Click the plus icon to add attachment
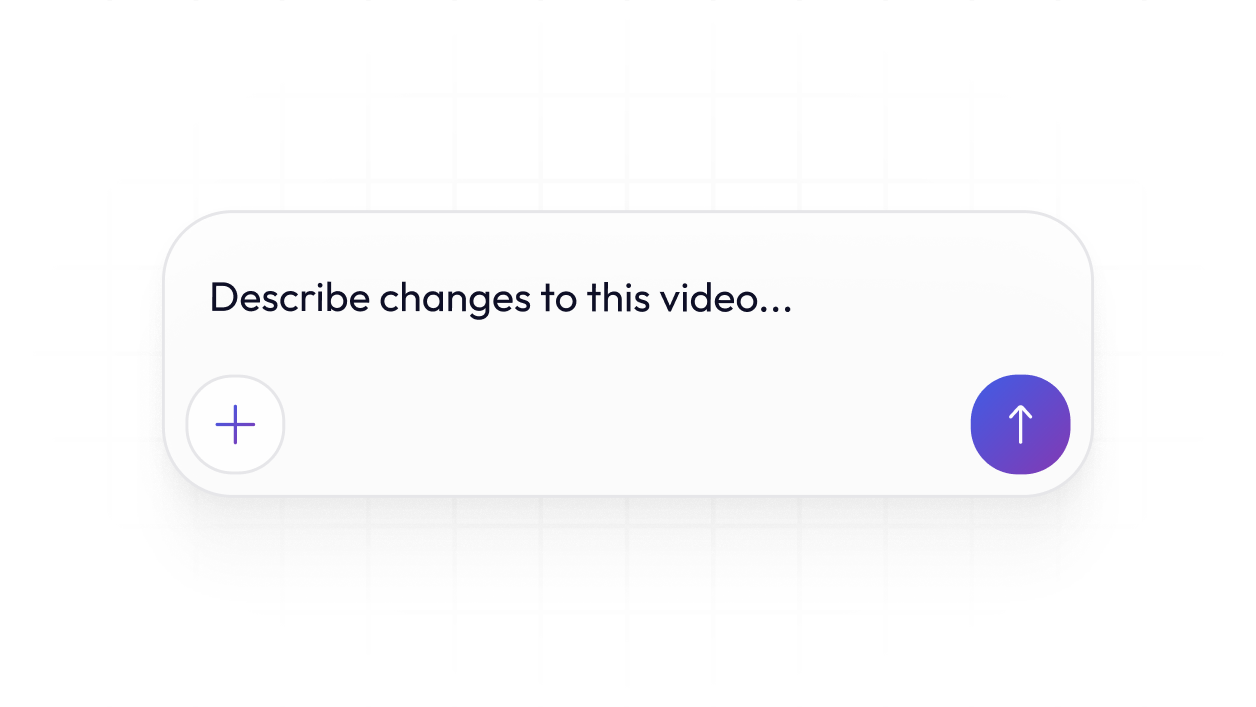The image size is (1256, 707). click(x=235, y=425)
